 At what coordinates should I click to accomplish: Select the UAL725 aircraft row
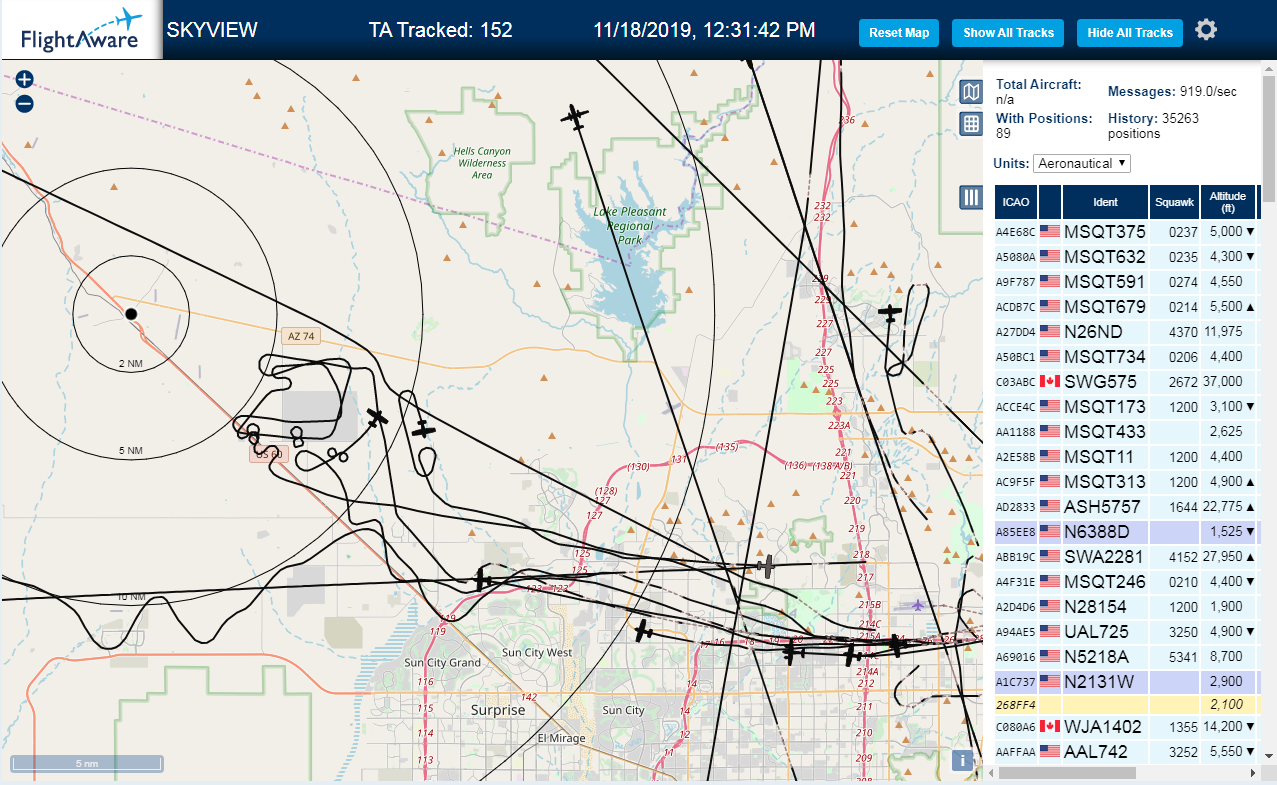1126,631
